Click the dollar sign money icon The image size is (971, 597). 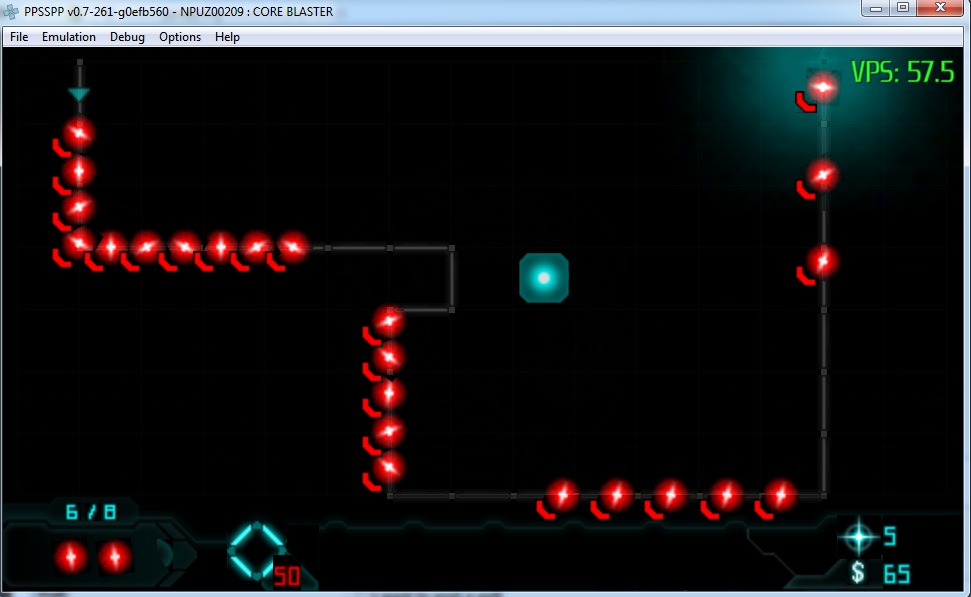858,573
